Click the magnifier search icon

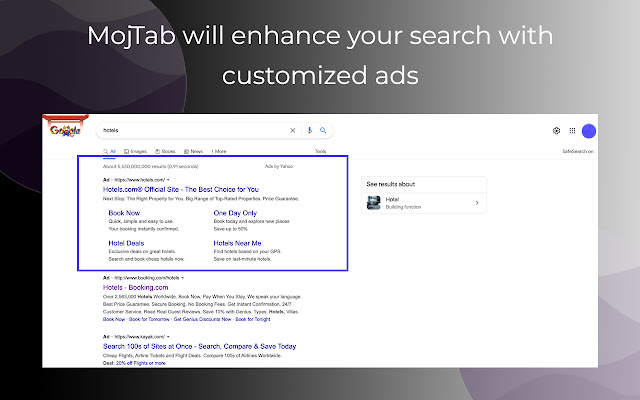(x=323, y=130)
